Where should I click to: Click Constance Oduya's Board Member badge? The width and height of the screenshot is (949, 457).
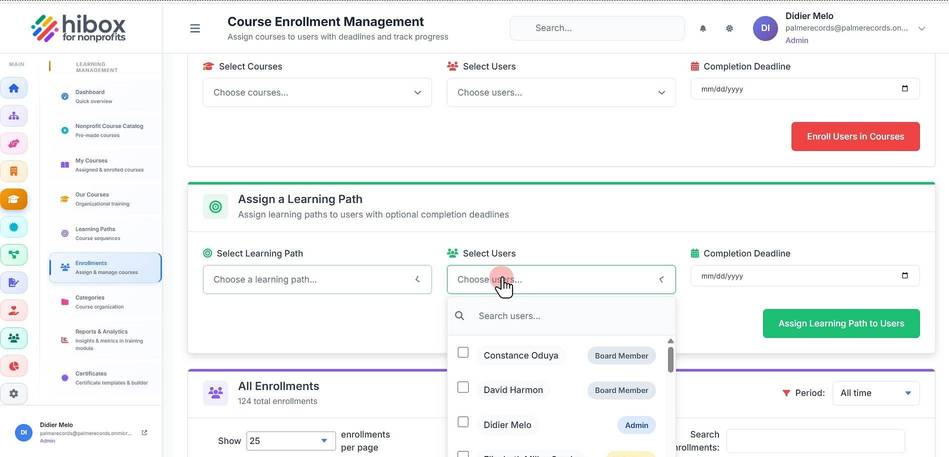pos(621,356)
